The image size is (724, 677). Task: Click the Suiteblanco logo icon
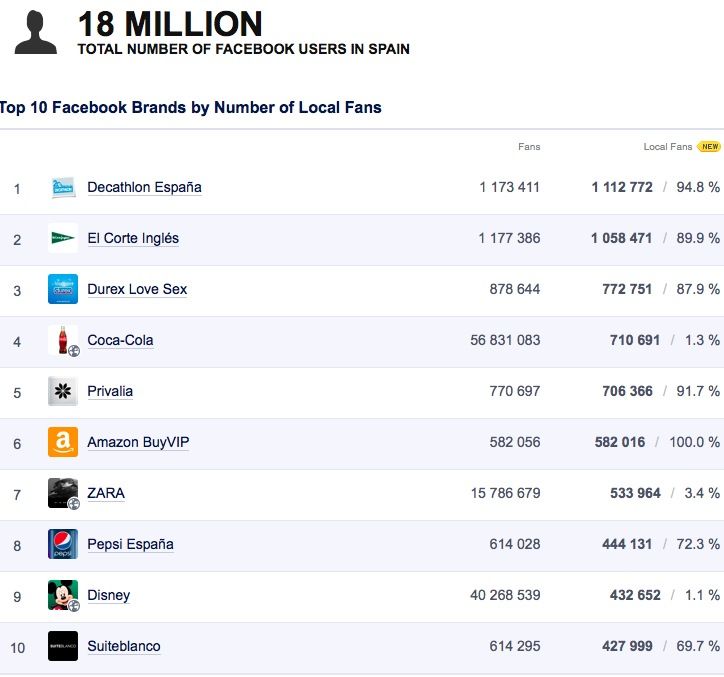pos(63,646)
